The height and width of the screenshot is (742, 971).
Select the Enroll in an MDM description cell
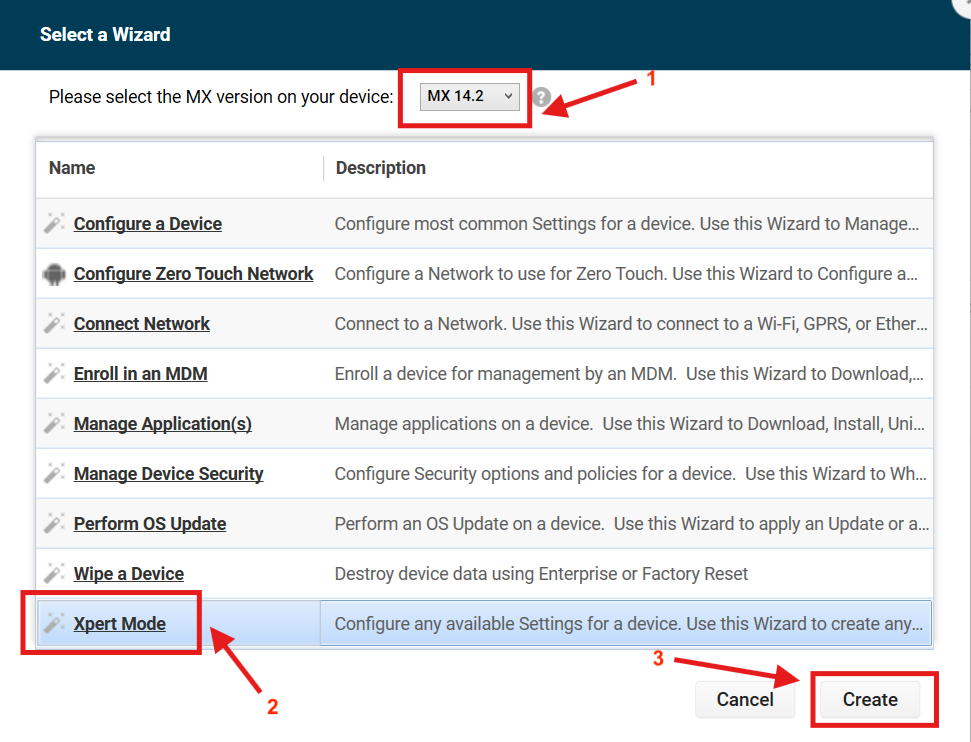pos(630,374)
